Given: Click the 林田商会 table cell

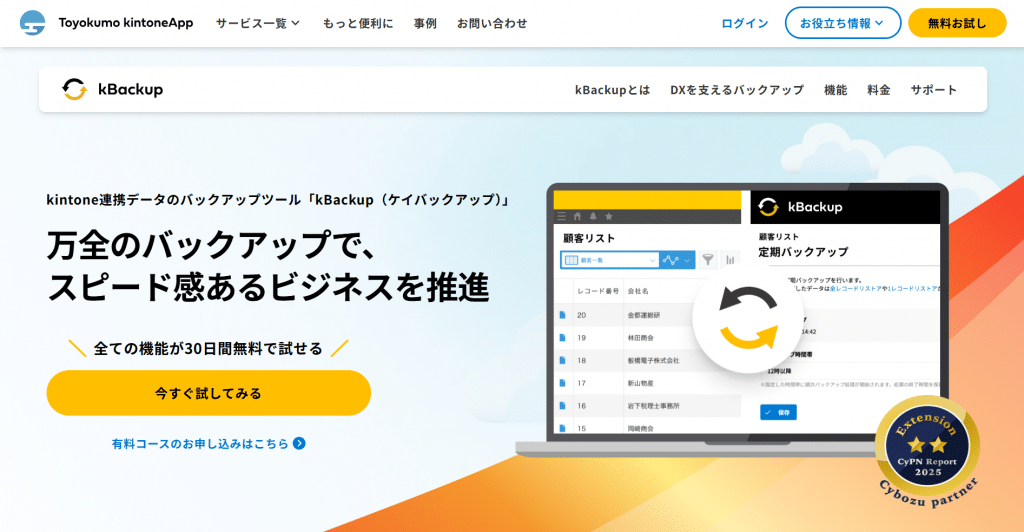Looking at the screenshot, I should coord(641,337).
